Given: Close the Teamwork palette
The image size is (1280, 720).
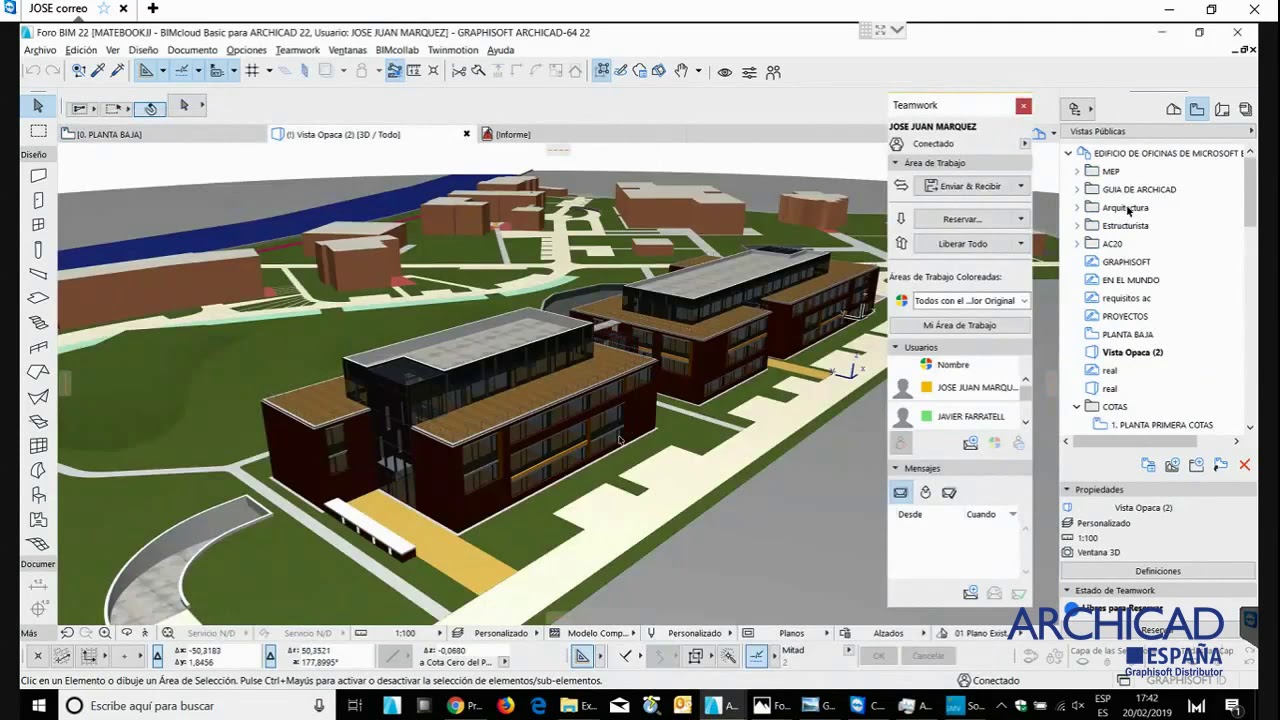Looking at the screenshot, I should click(1023, 106).
